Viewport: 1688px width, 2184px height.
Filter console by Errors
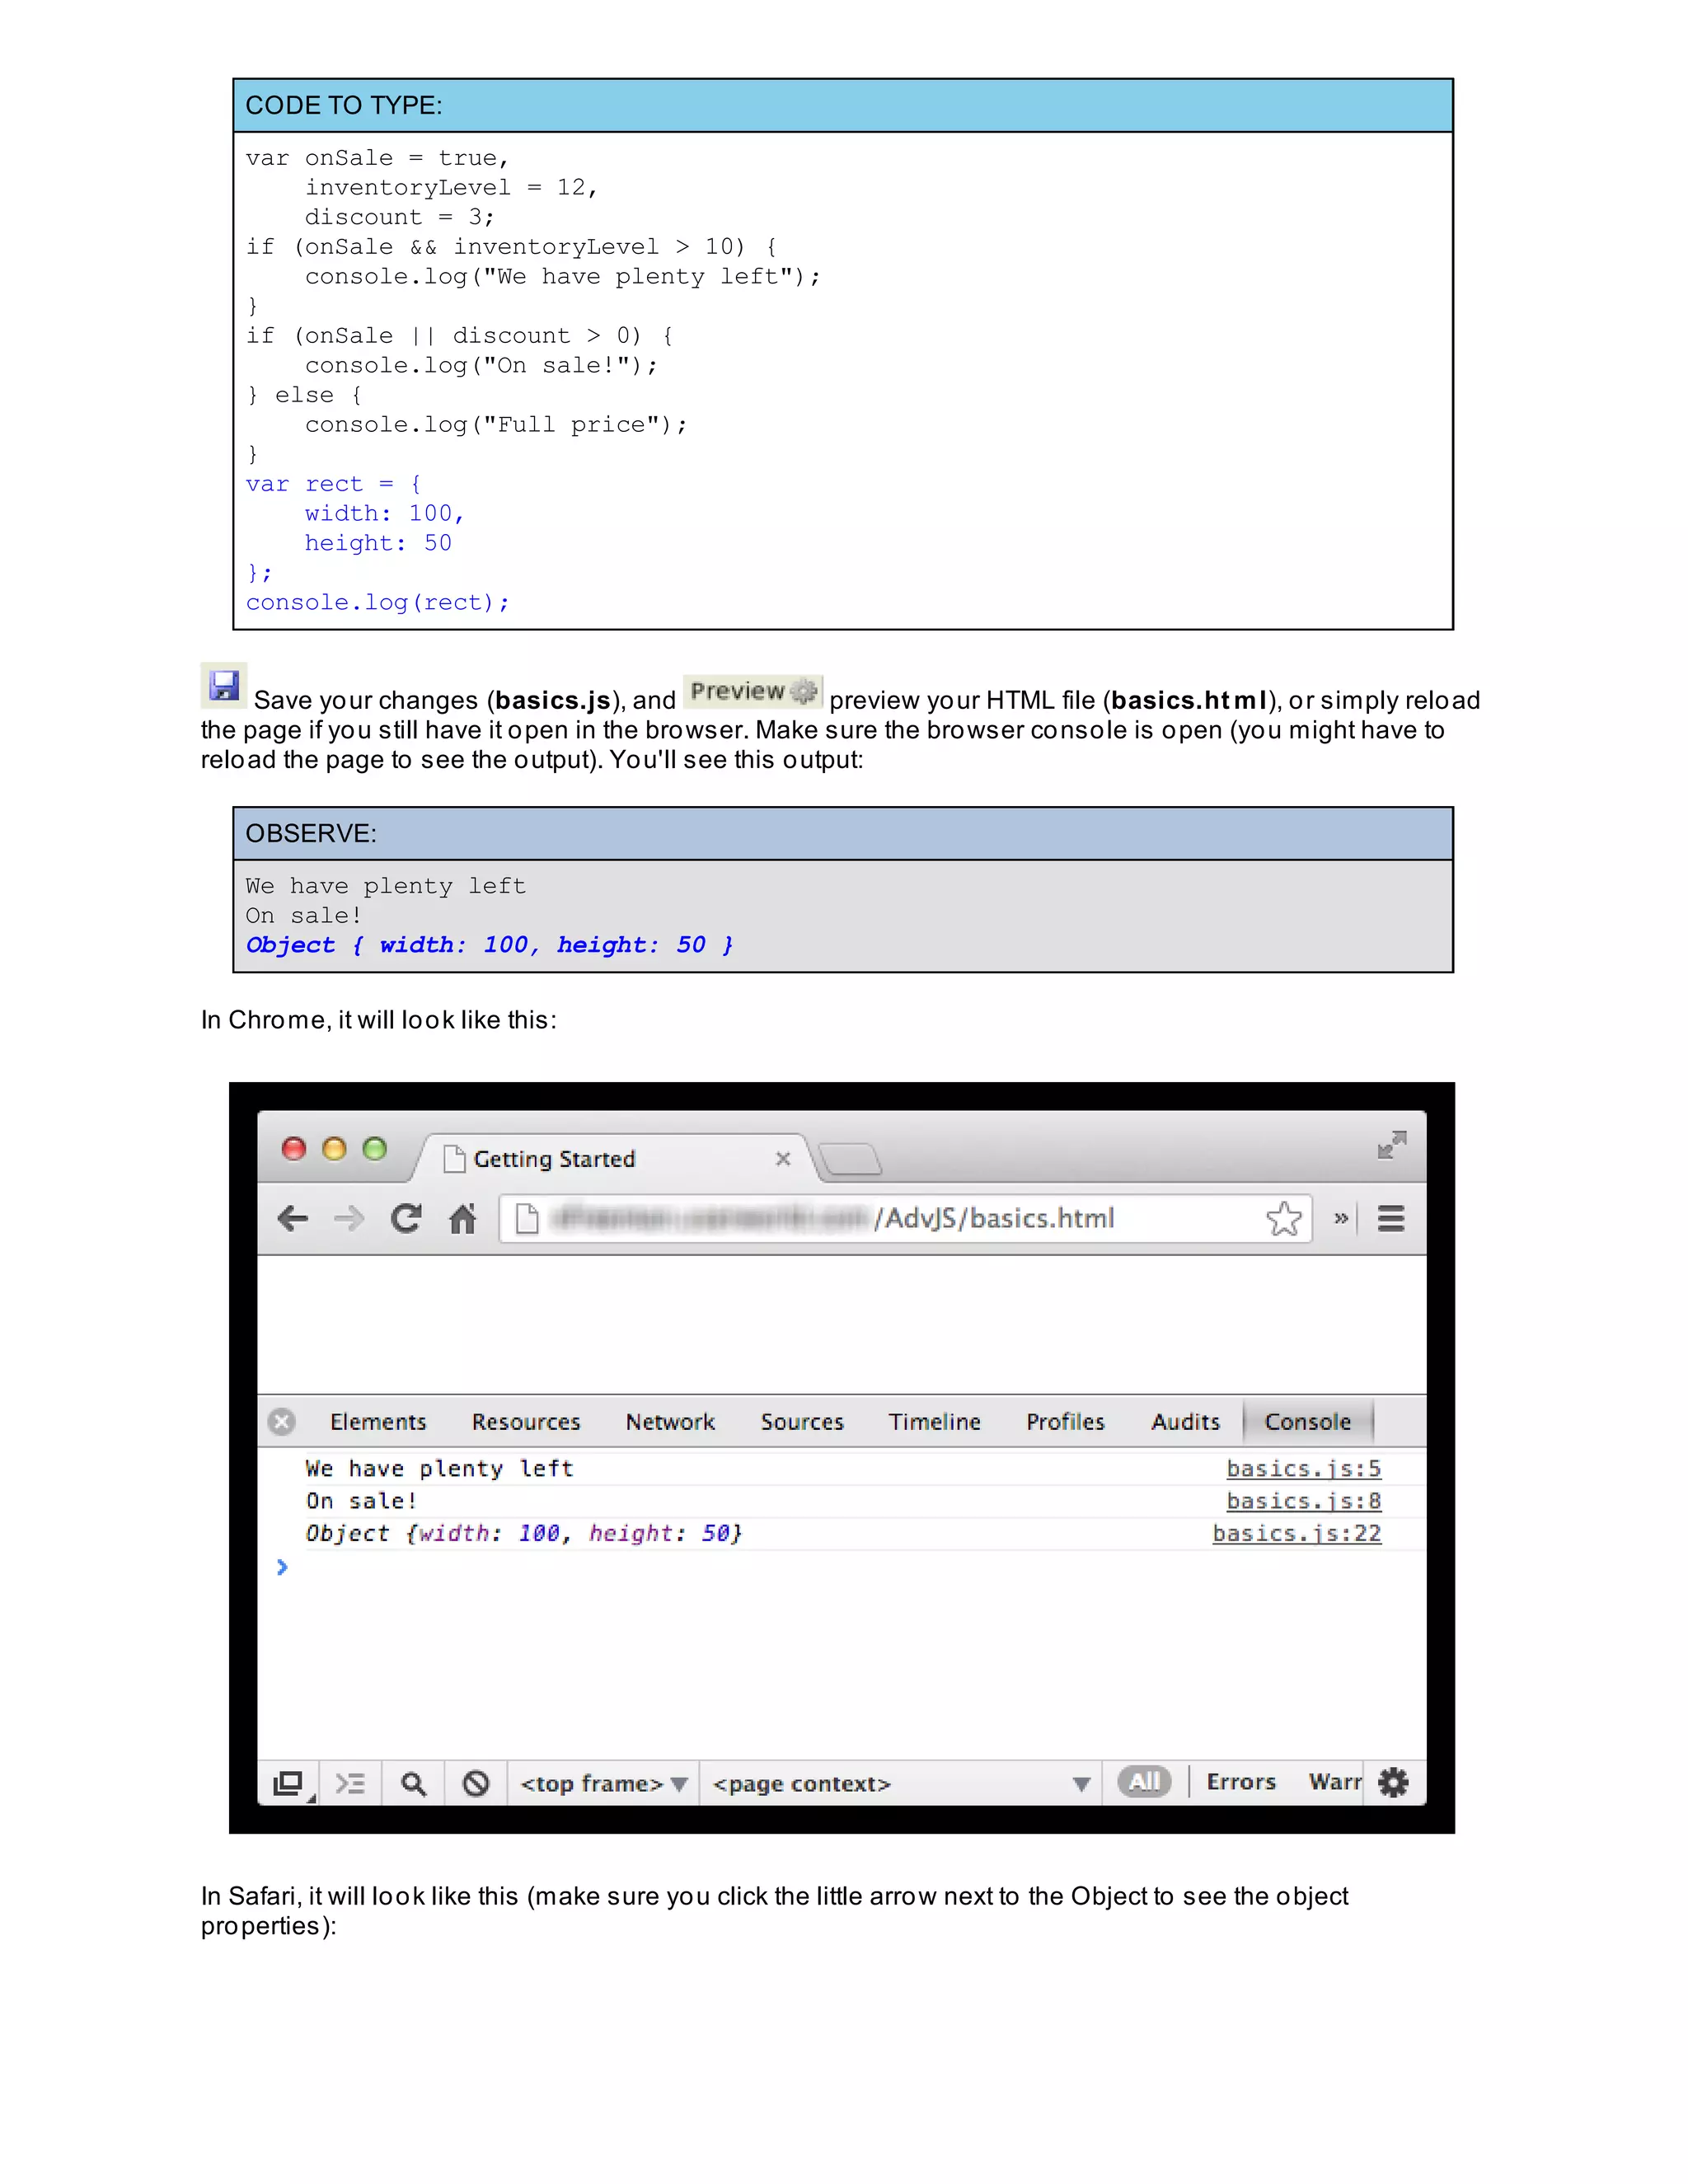point(1241,1781)
